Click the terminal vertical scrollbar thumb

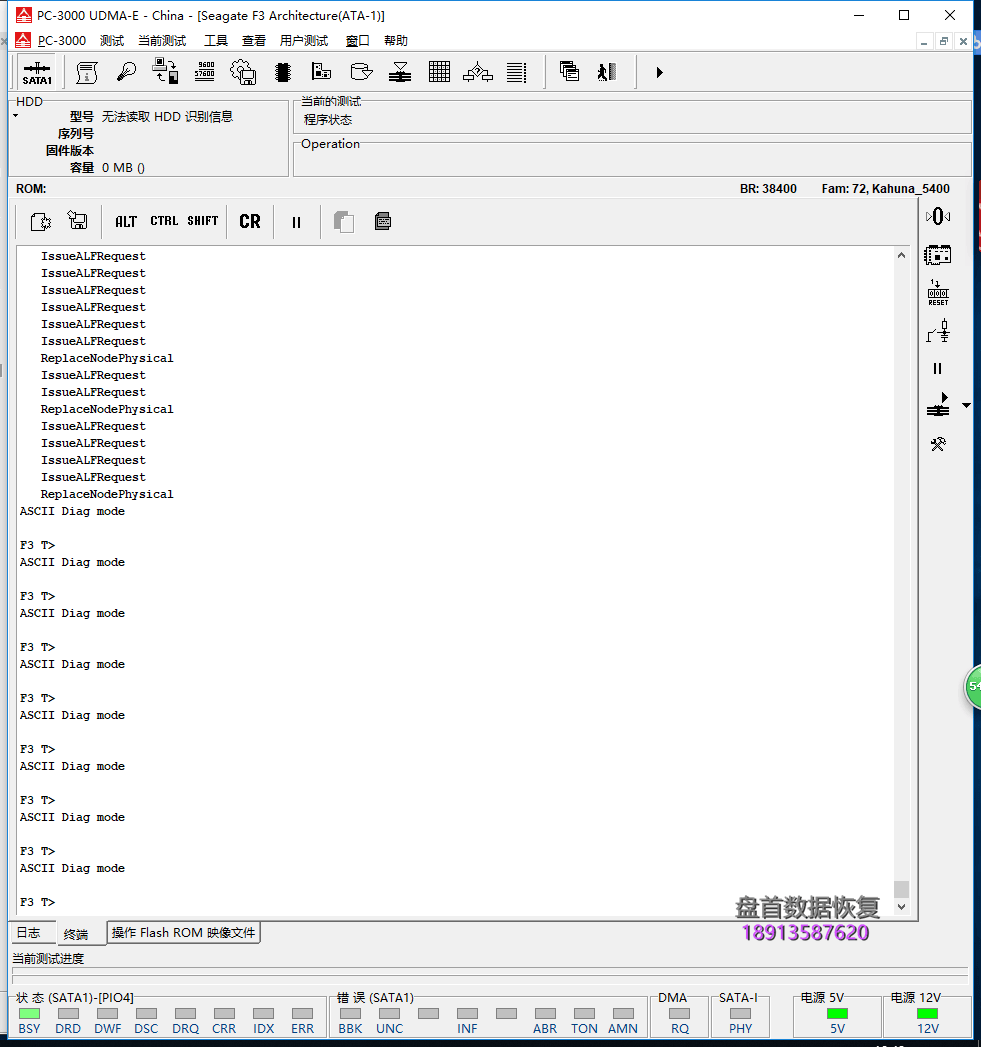(x=902, y=889)
